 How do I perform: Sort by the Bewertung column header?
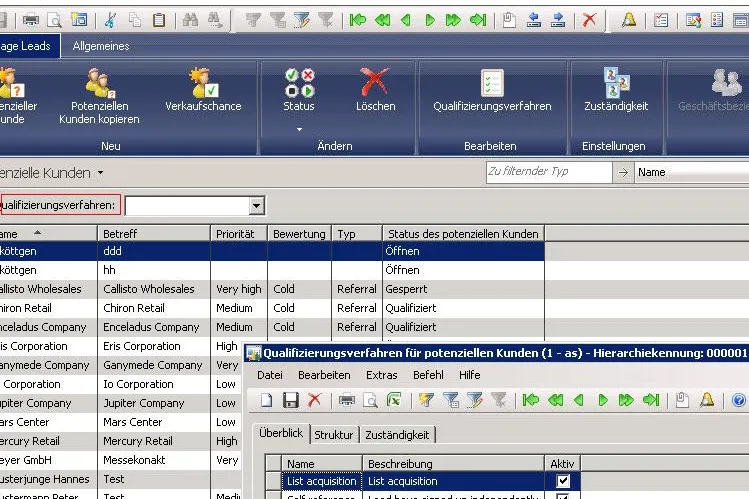coord(299,234)
